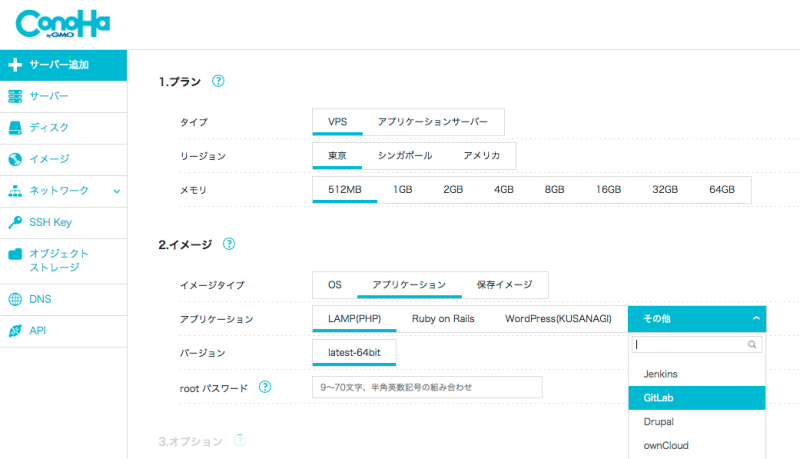The image size is (800, 459).
Task: Click the SSH Key key icon
Action: [15, 222]
